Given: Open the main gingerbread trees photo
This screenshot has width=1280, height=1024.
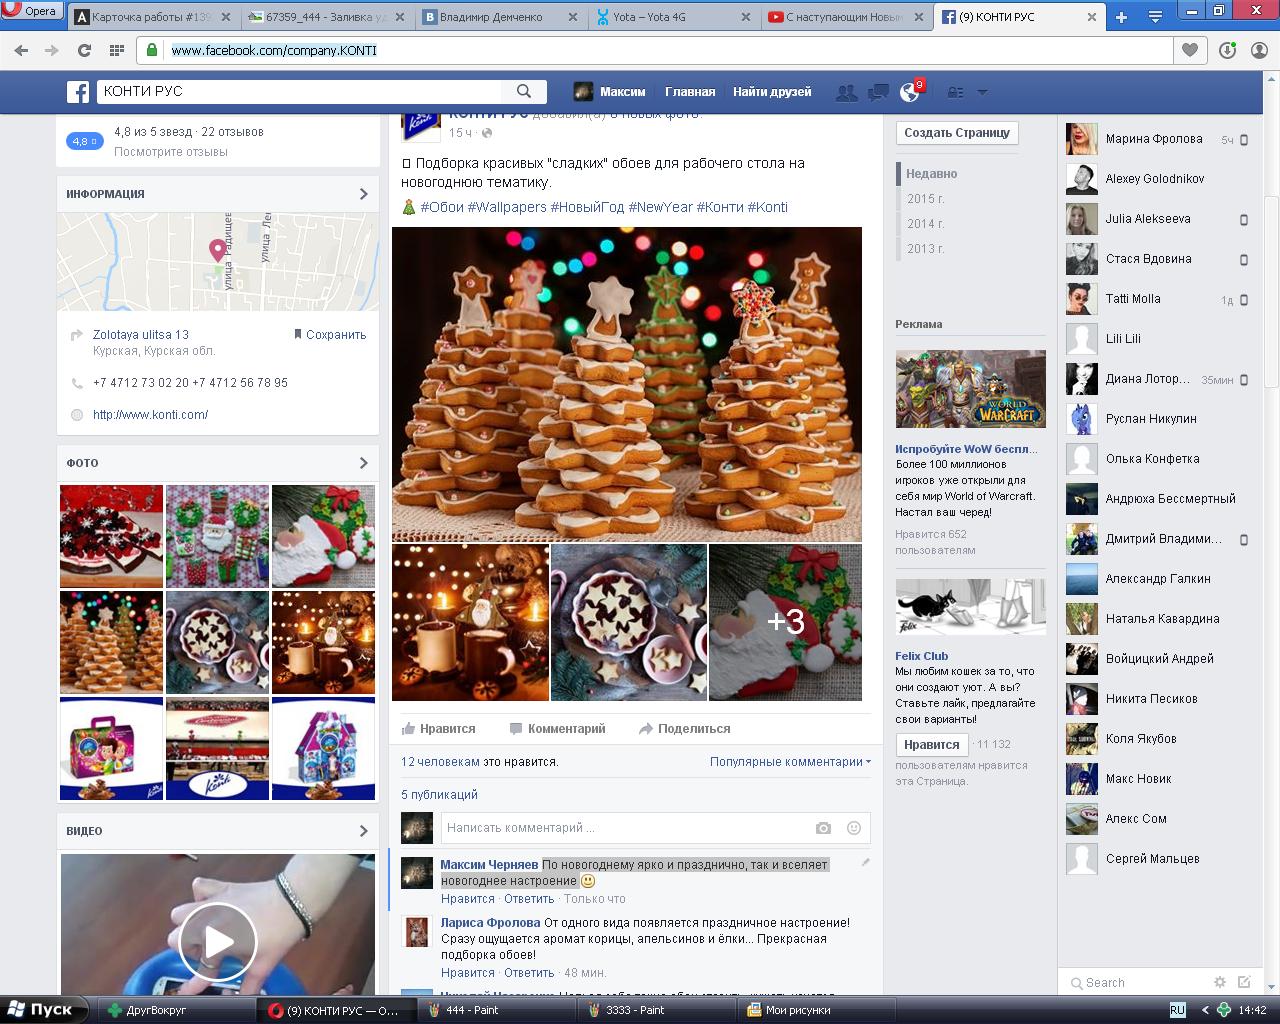Looking at the screenshot, I should 627,384.
